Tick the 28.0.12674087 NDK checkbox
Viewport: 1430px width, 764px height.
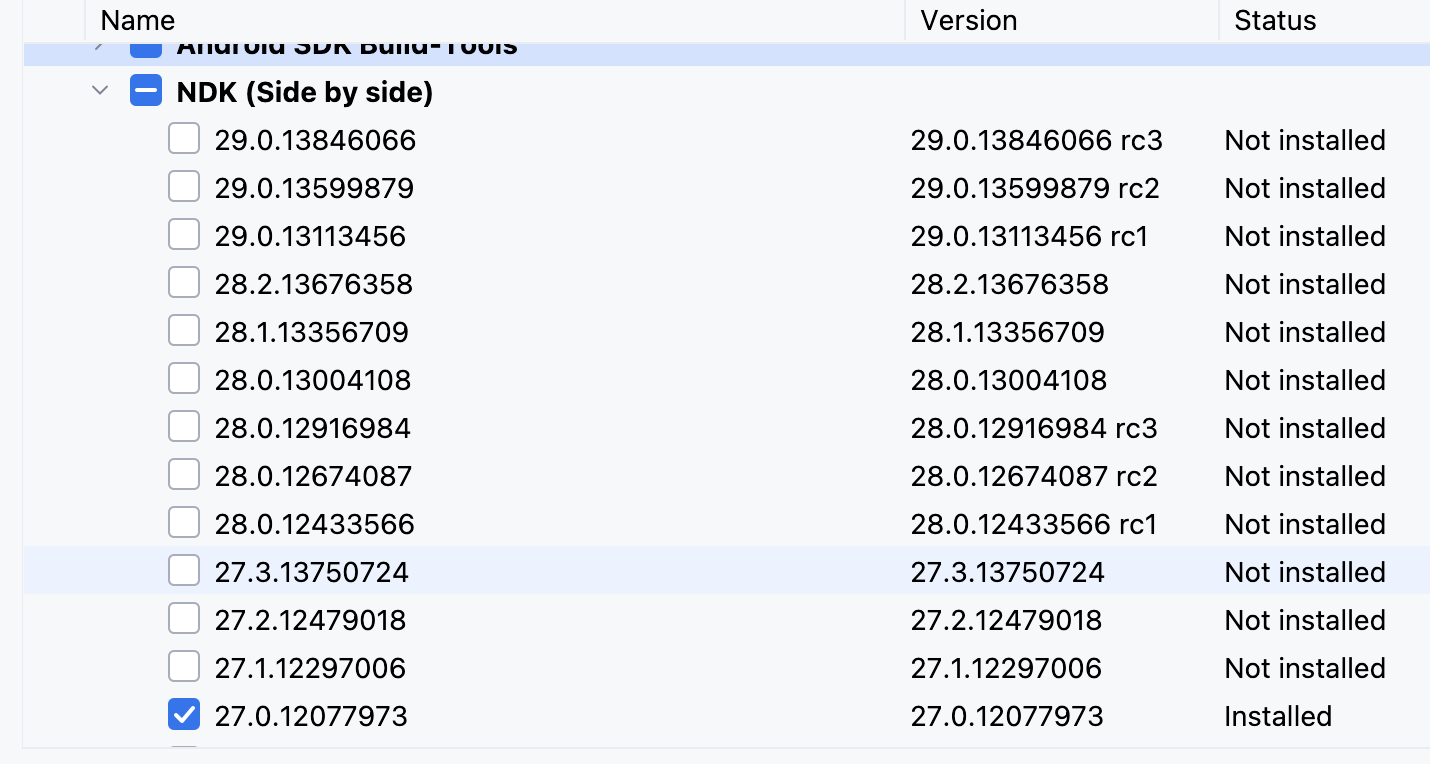point(184,475)
